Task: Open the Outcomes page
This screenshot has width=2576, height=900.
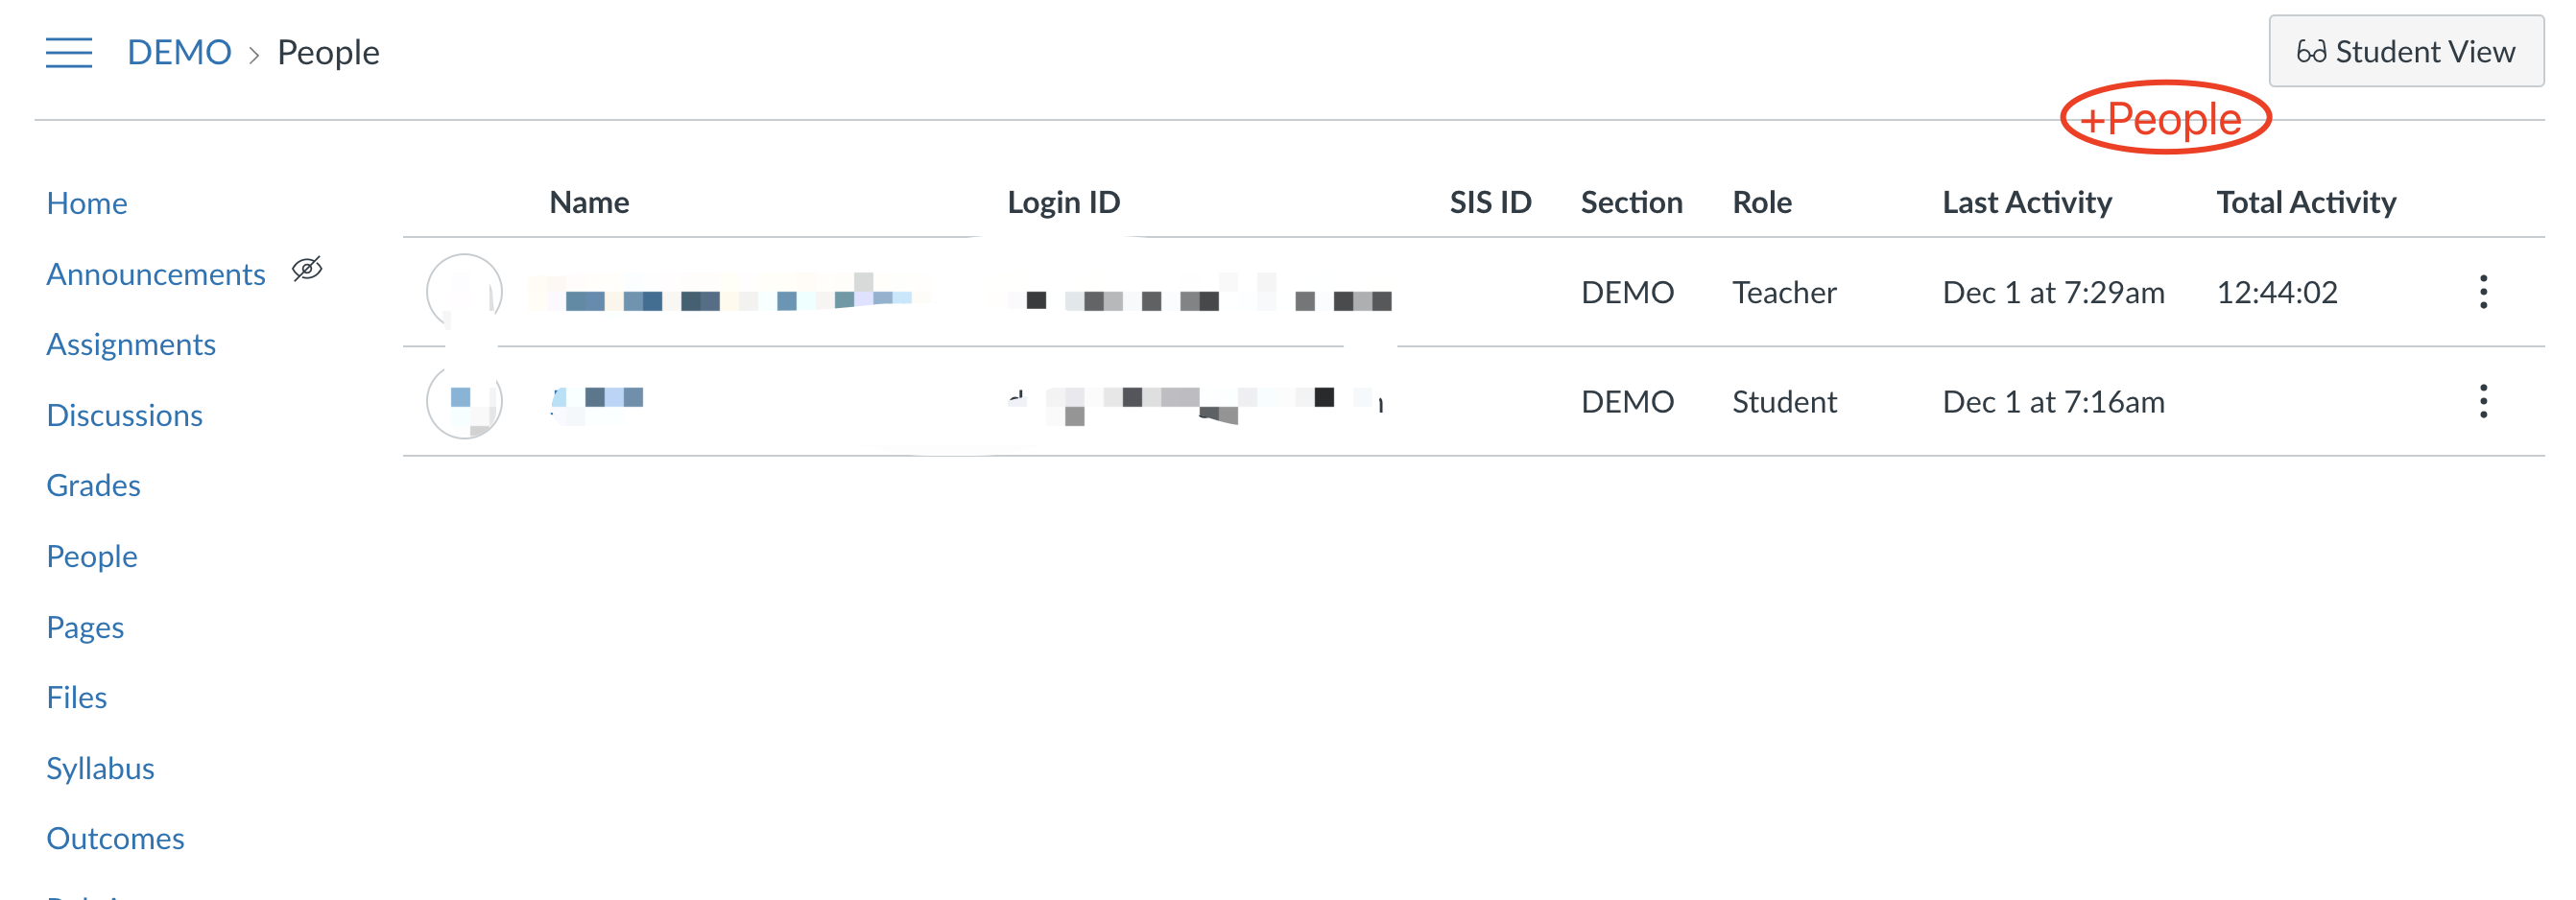Action: pos(114,838)
